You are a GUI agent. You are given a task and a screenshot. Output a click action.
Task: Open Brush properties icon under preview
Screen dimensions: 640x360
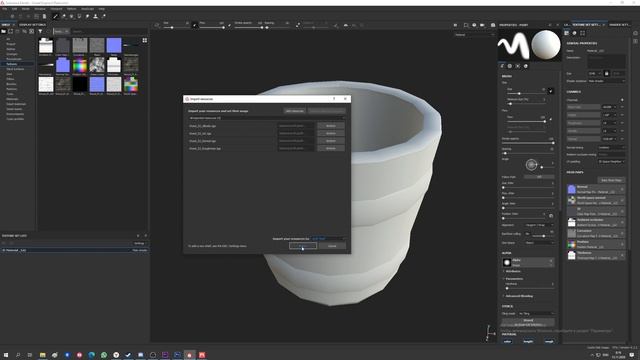[x=502, y=66]
